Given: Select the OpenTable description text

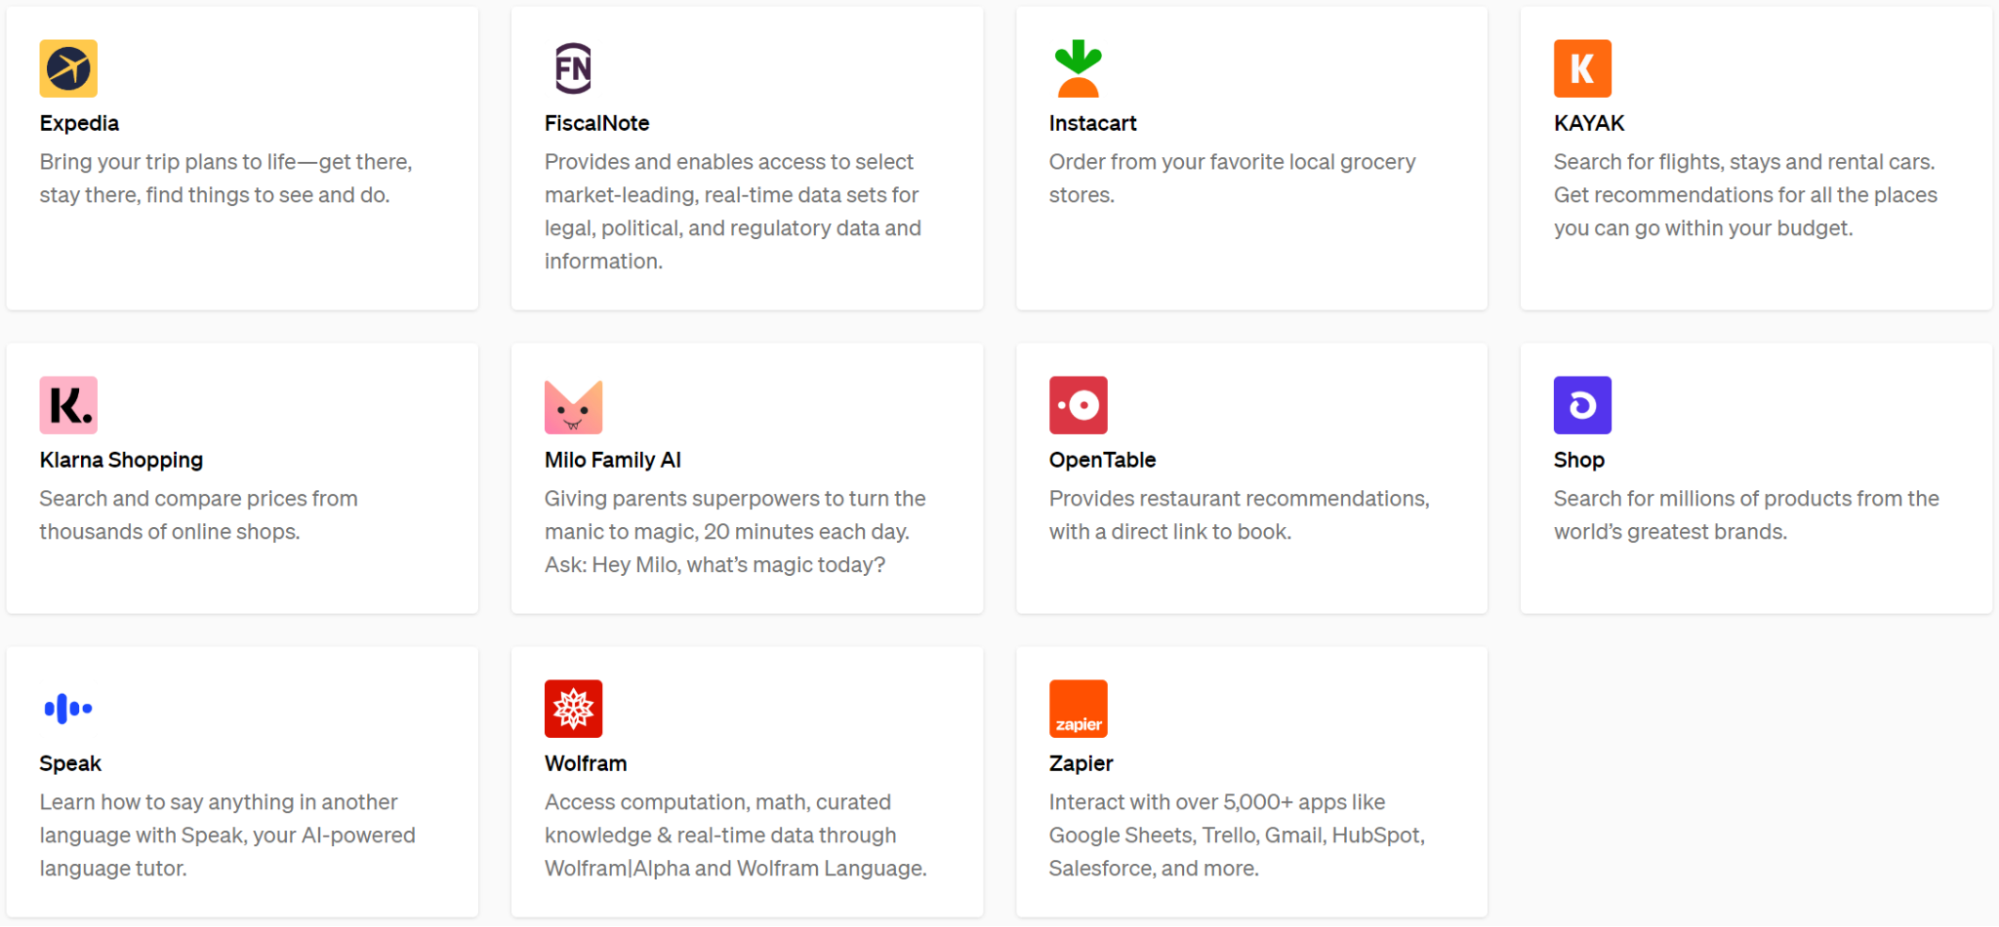Looking at the screenshot, I should (x=1238, y=515).
